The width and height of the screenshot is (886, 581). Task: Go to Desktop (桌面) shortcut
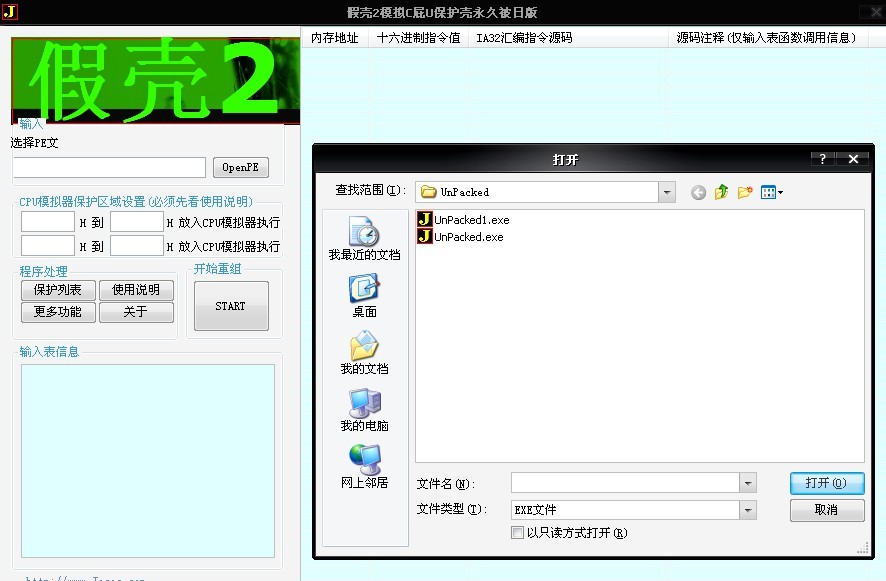pyautogui.click(x=364, y=296)
